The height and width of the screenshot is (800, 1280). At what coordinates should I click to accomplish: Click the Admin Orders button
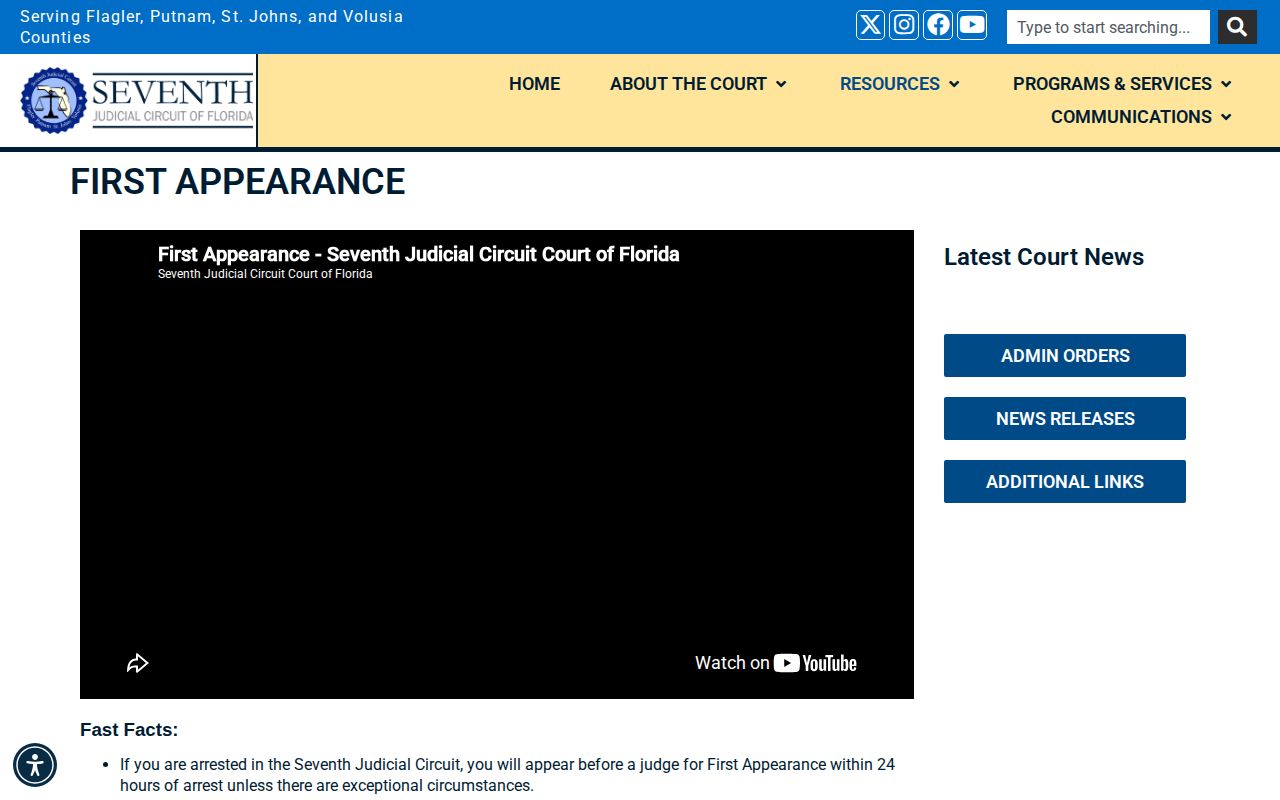pyautogui.click(x=1065, y=355)
